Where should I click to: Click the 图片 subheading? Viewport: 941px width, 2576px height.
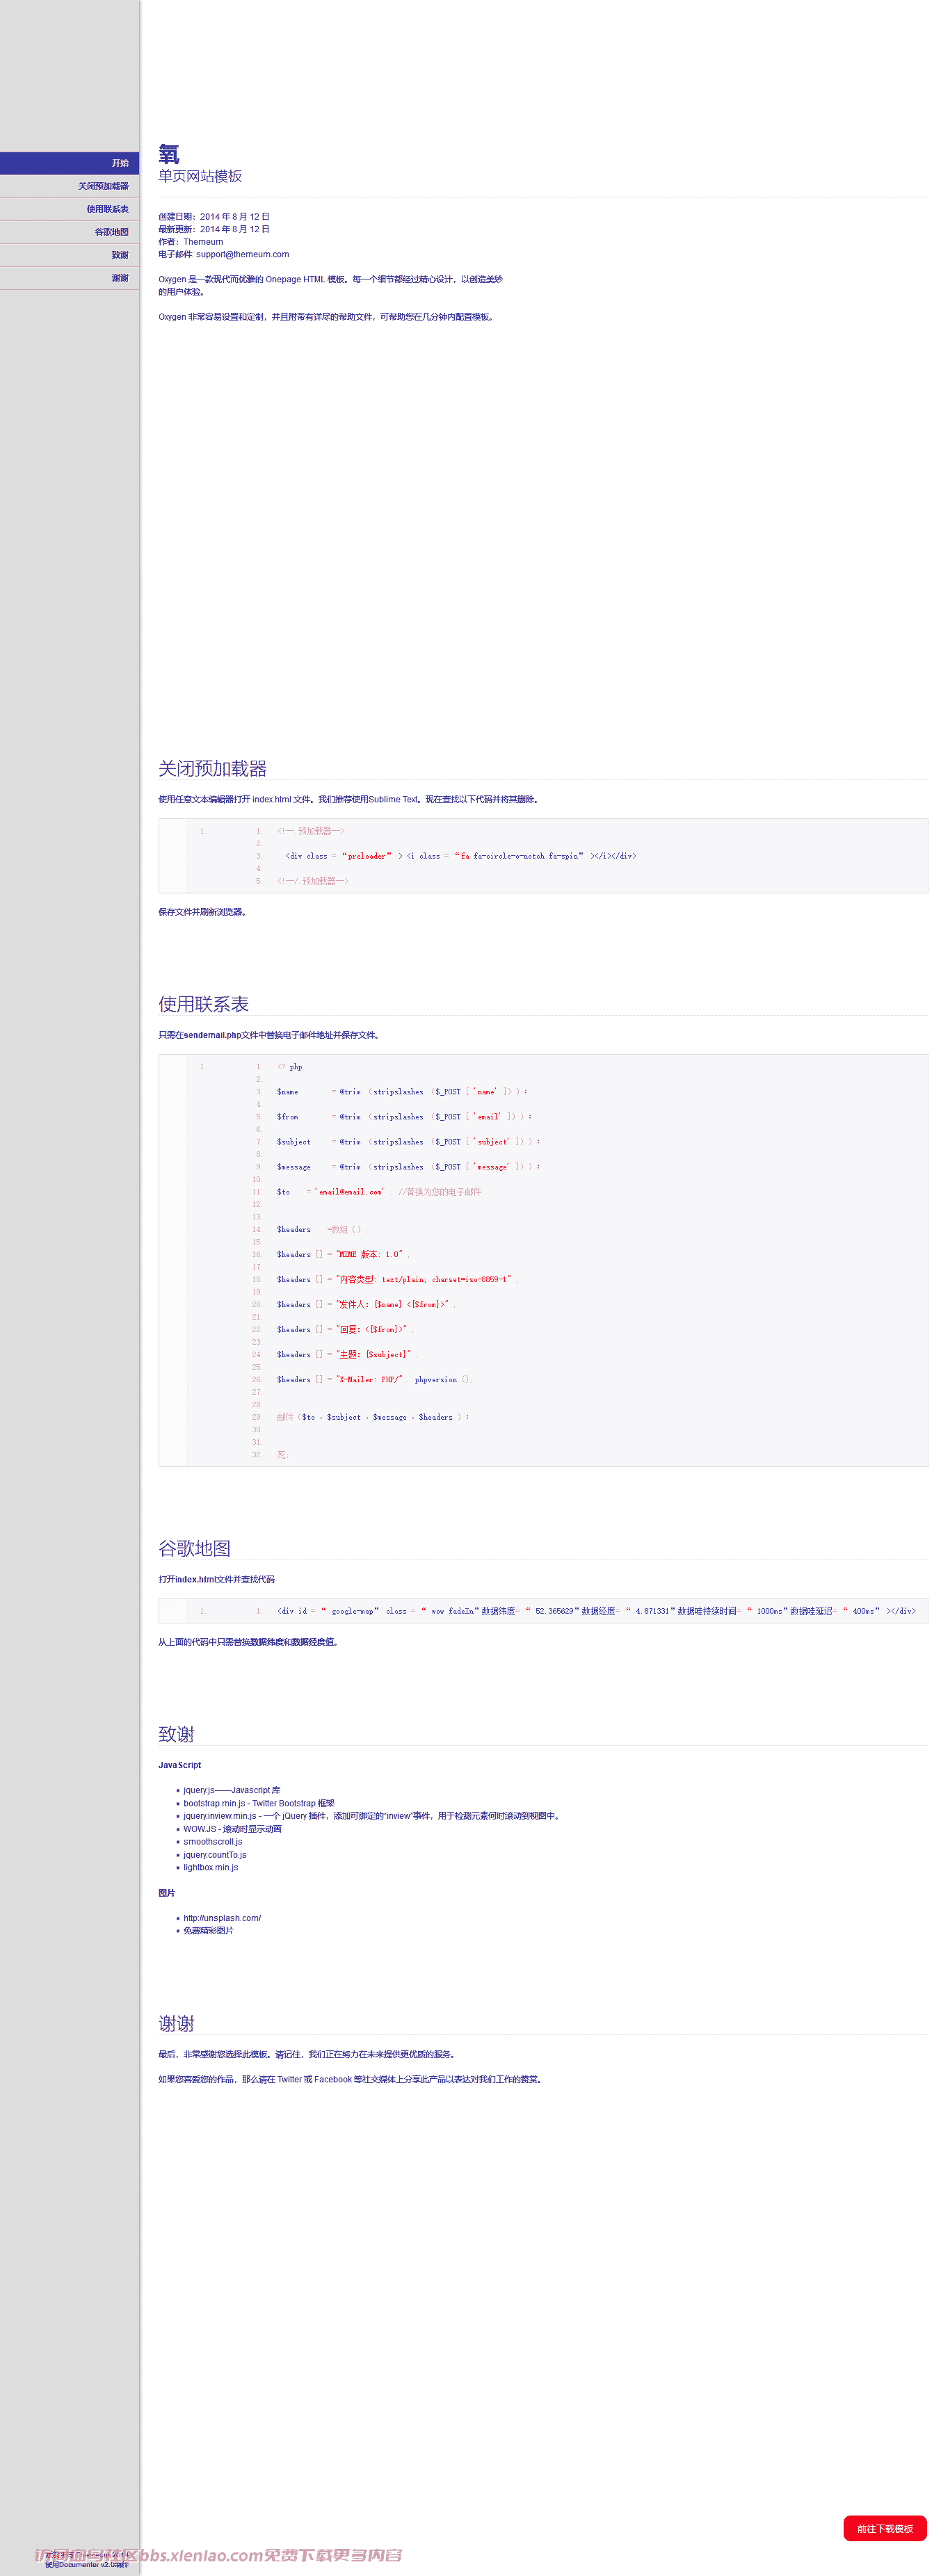pyautogui.click(x=167, y=1893)
